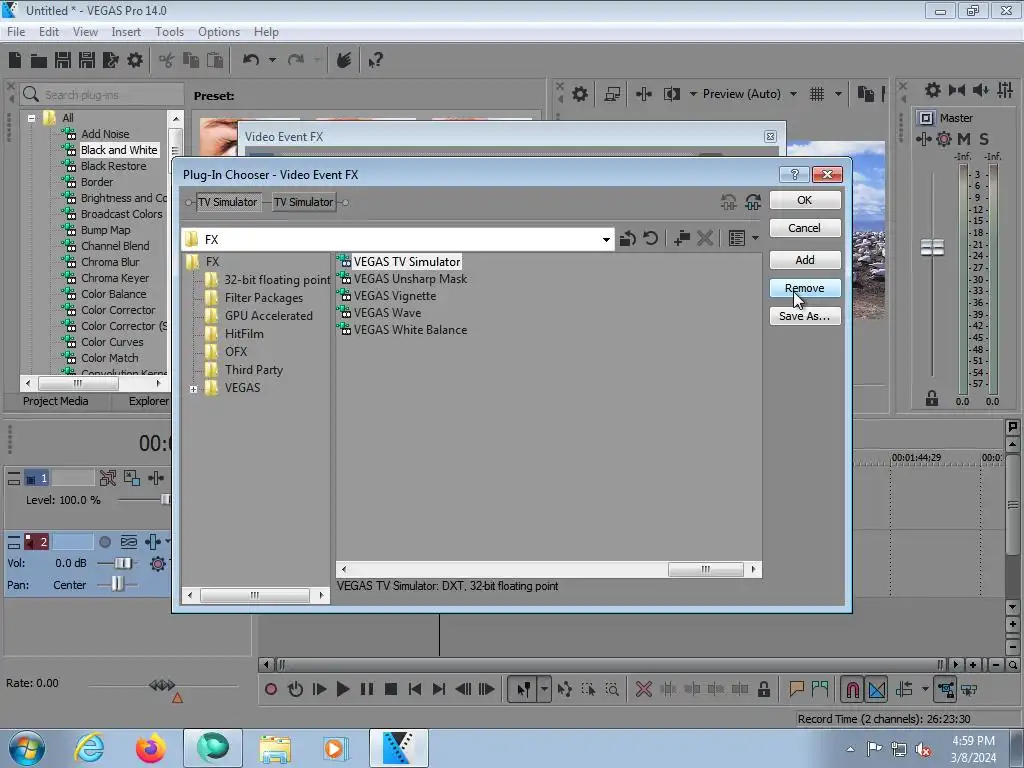Toggle first TV Simulator plug-in in chain
The height and width of the screenshot is (768, 1024).
(227, 202)
